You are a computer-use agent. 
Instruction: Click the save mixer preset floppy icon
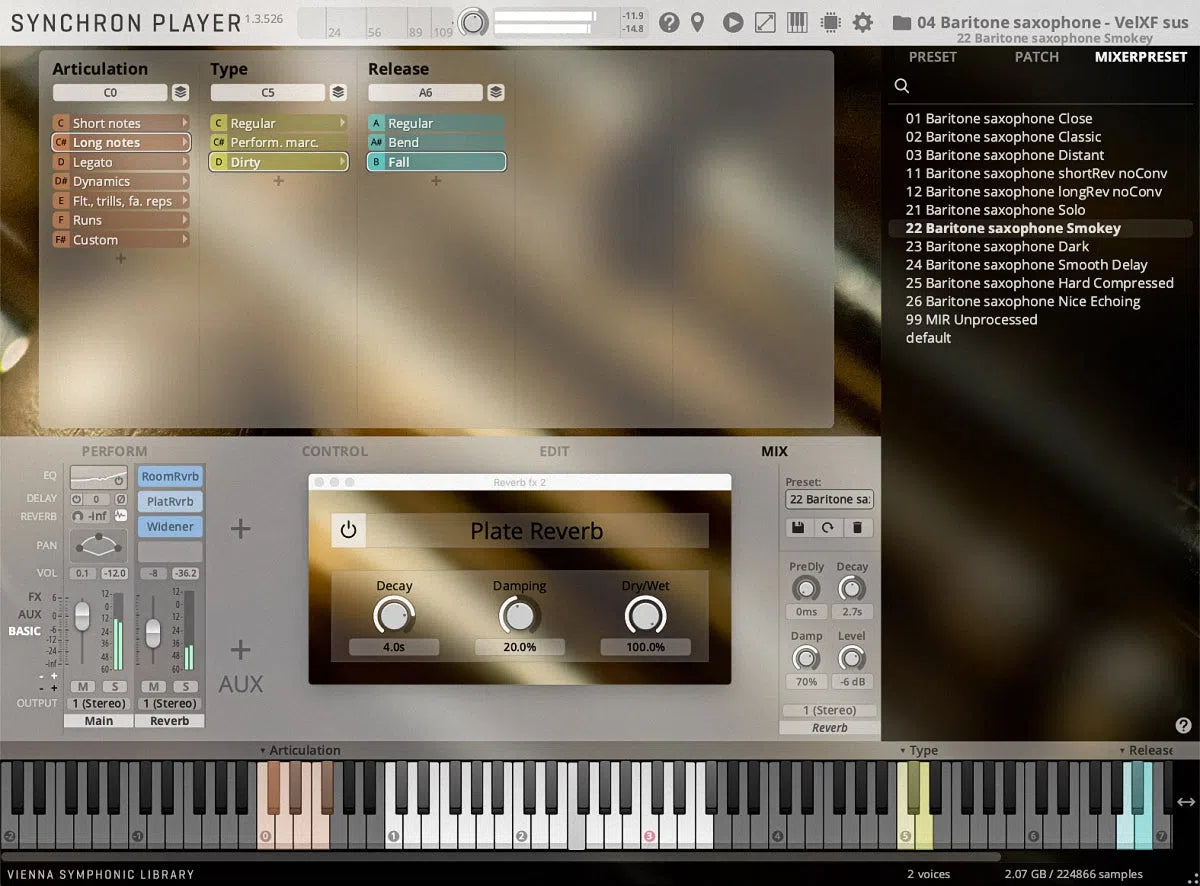[799, 527]
